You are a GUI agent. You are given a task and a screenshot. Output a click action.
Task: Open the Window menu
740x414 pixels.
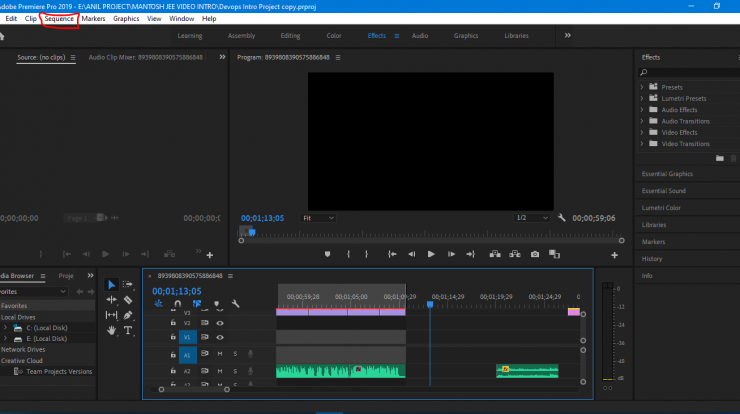pos(181,19)
